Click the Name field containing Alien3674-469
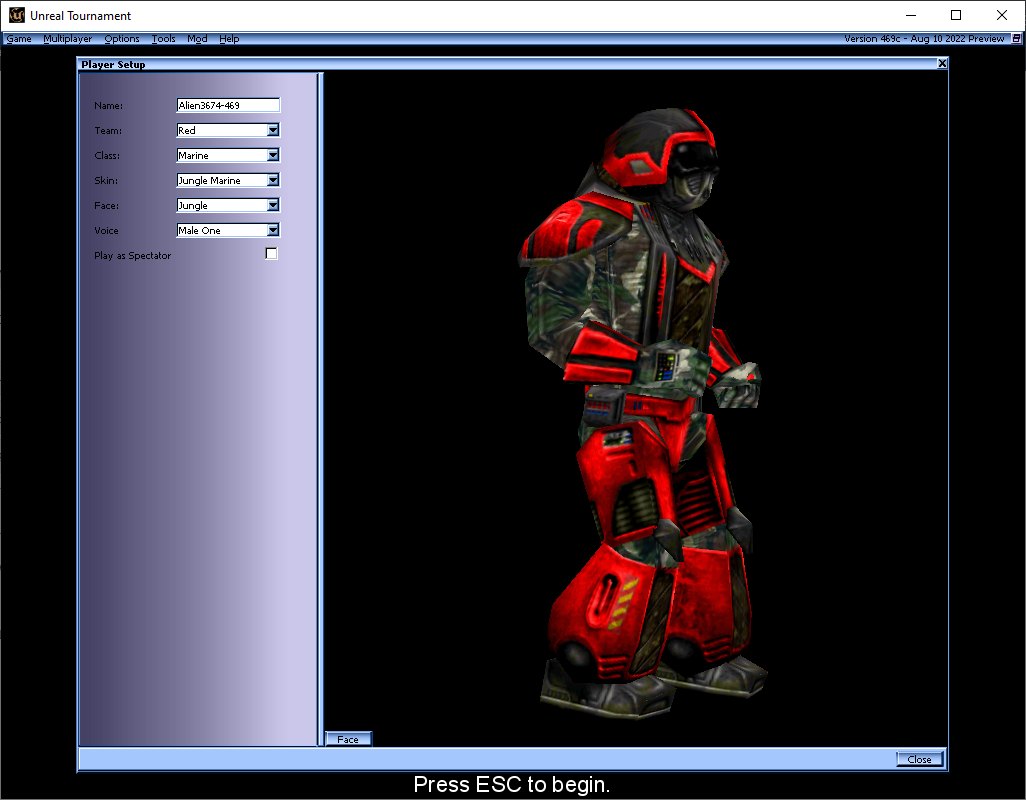 pos(228,105)
